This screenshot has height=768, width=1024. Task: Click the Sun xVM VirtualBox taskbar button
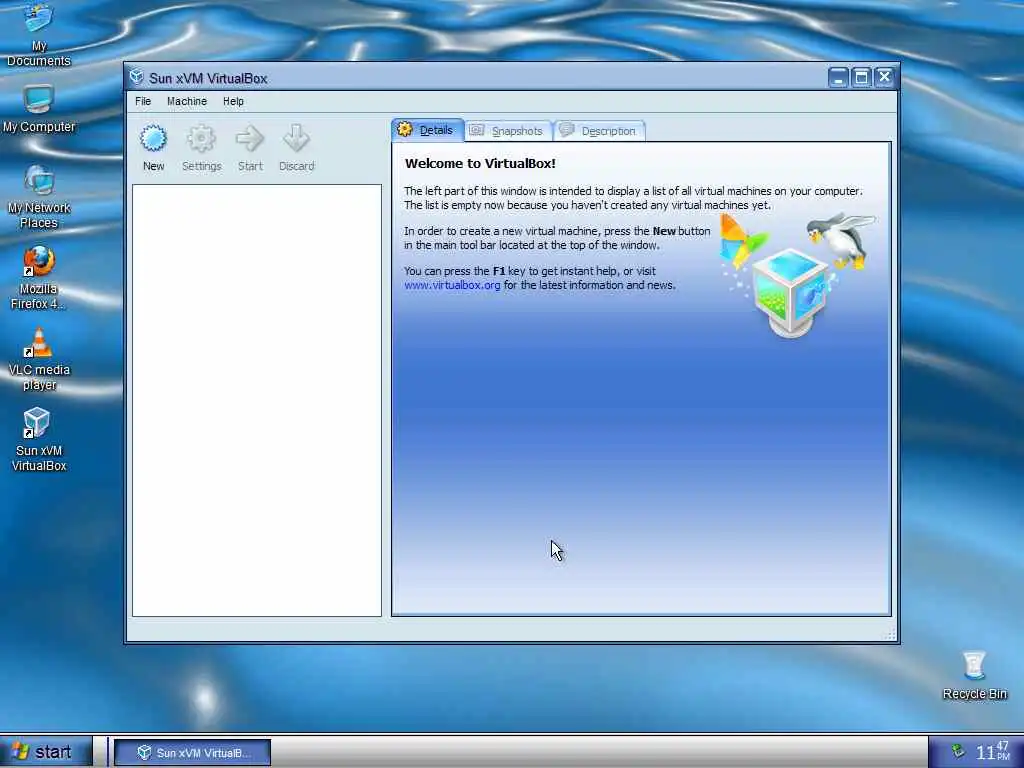193,752
